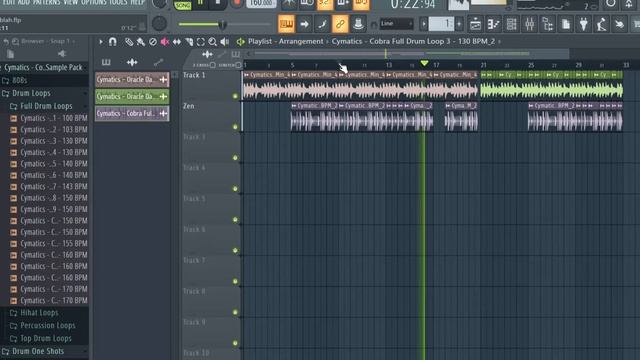Switch to the audio clips picker tab
This screenshot has height=360, width=640.
click(x=132, y=62)
